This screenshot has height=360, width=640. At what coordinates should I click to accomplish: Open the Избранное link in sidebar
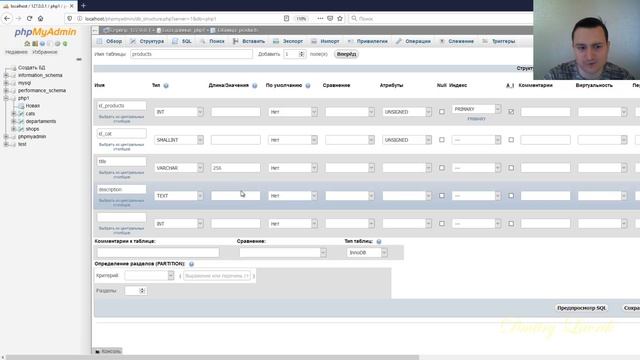45,52
